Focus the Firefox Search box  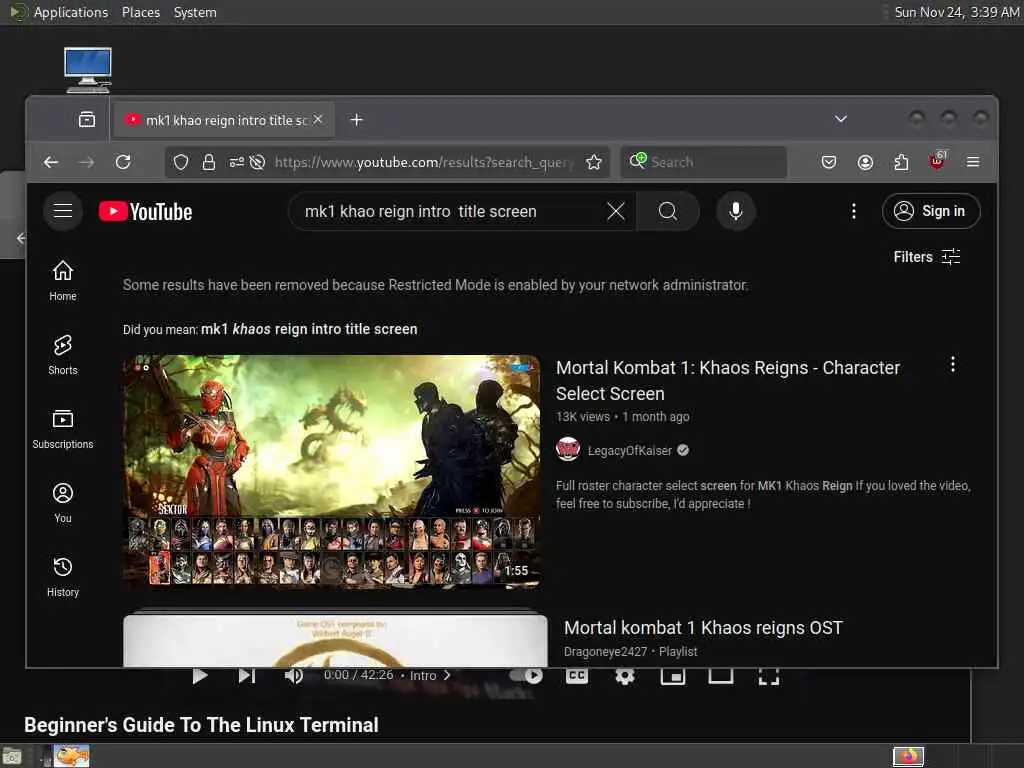[x=703, y=162]
